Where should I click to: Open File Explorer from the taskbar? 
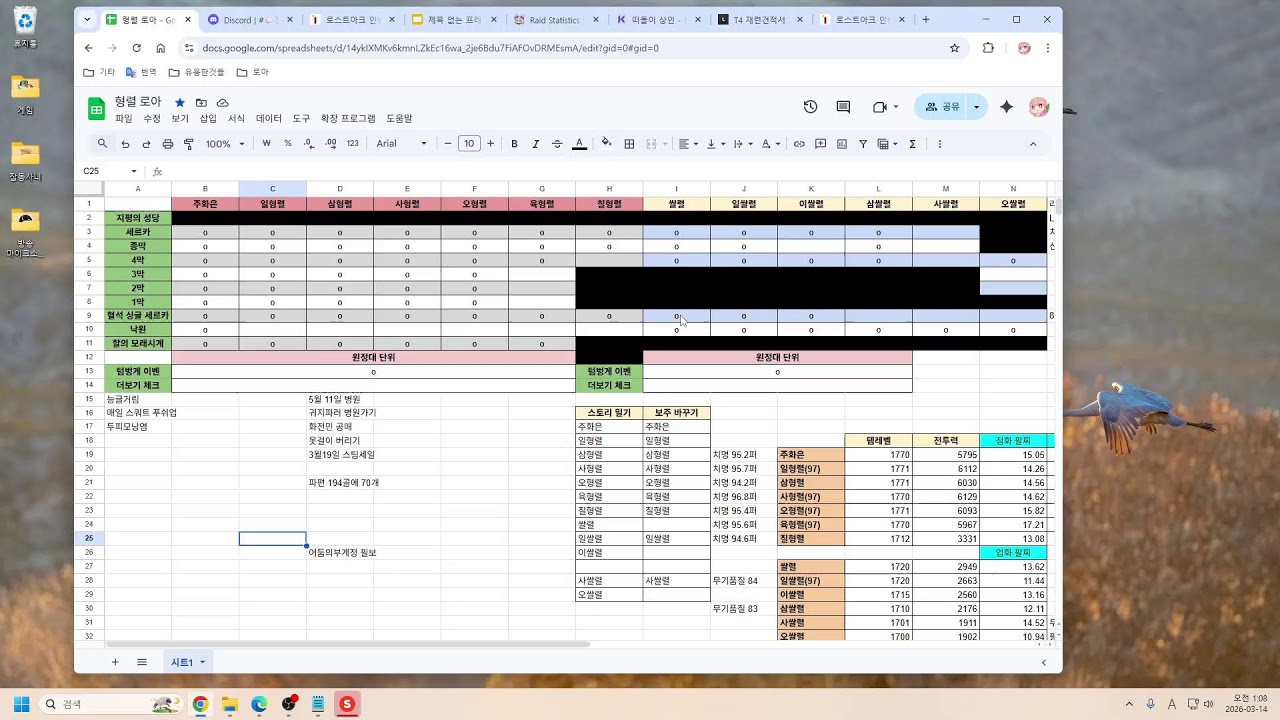229,704
